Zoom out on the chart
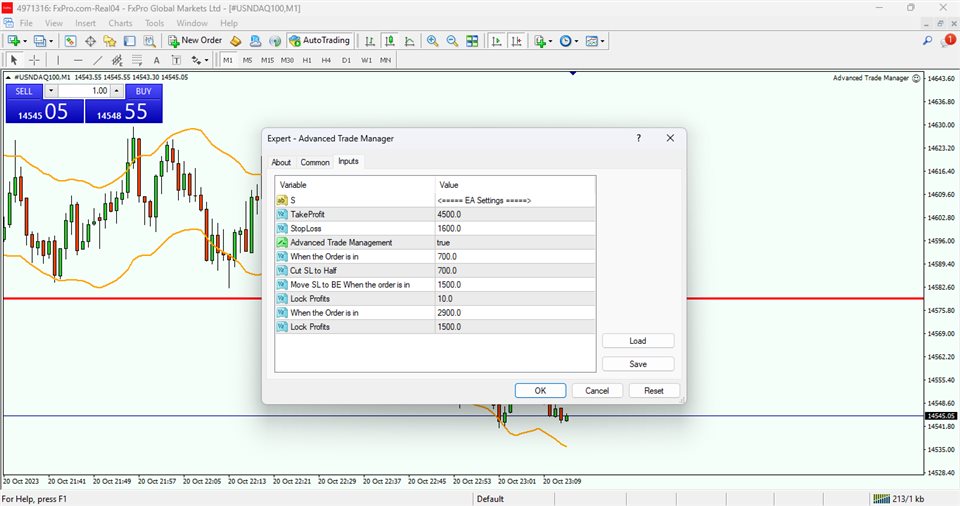Screen dimensions: 960x506 click(452, 41)
